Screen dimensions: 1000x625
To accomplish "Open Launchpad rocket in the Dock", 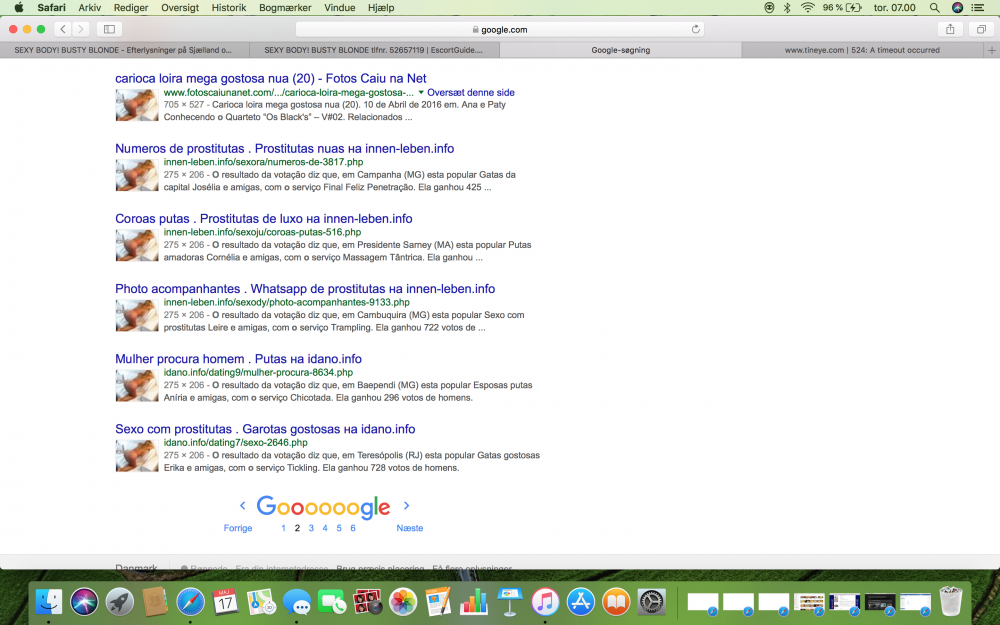I will tap(120, 601).
